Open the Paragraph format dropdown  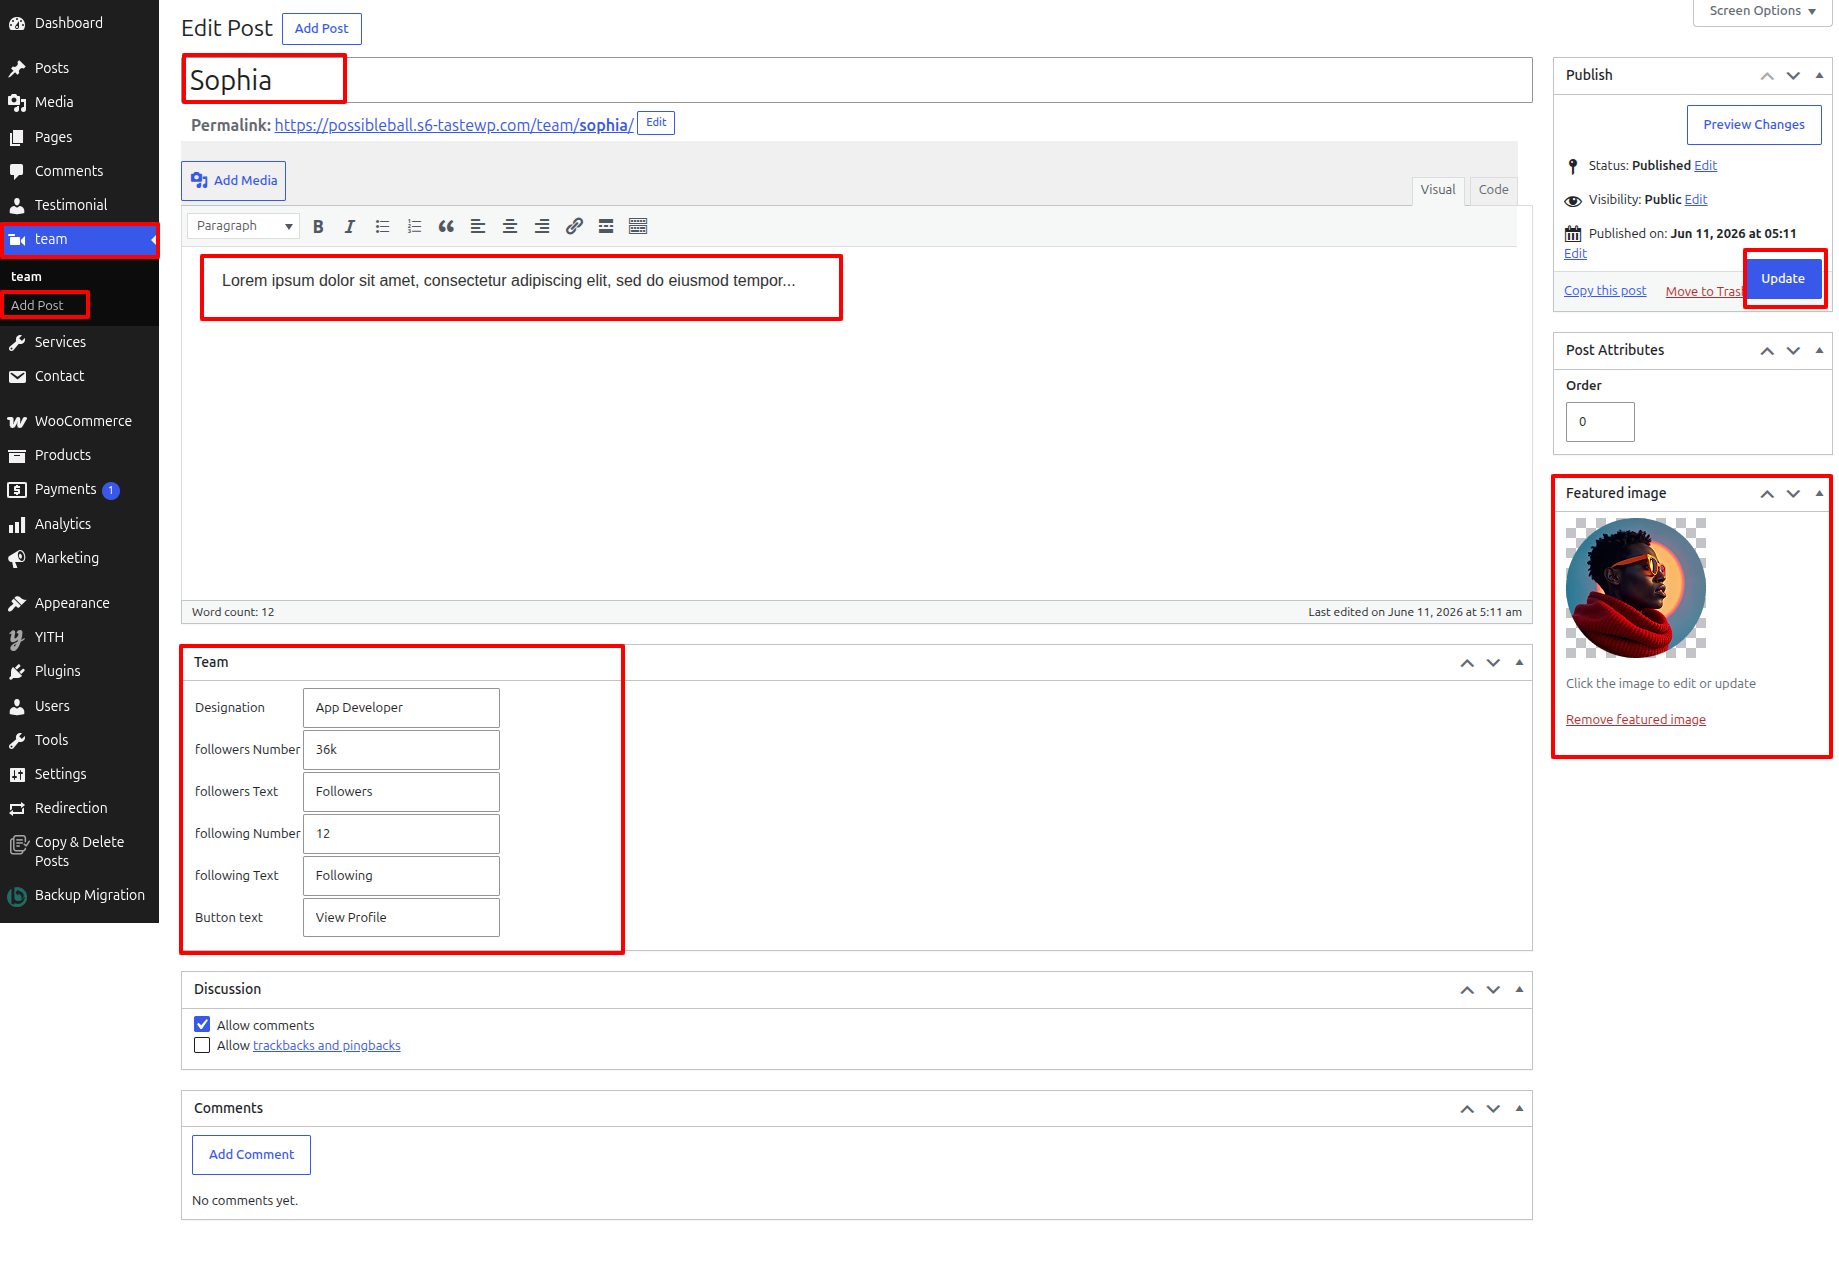[243, 226]
